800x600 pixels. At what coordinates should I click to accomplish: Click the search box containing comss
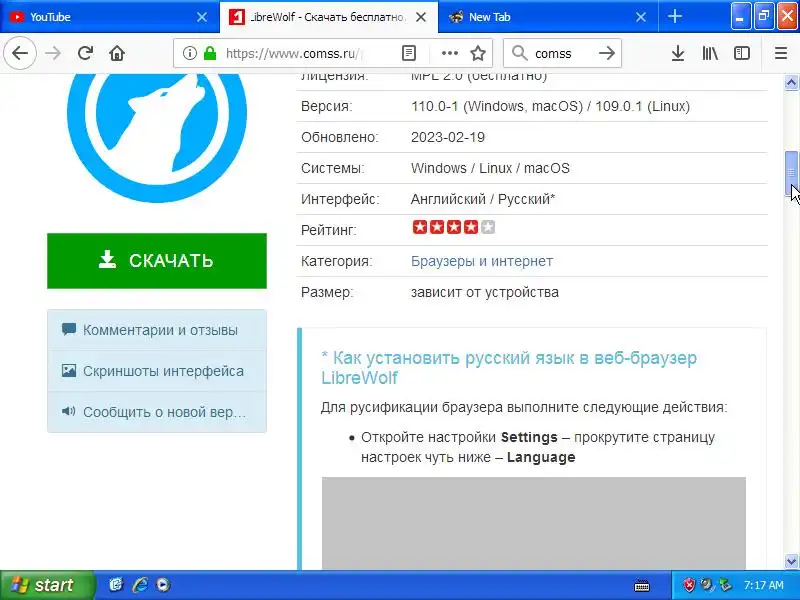tap(563, 53)
